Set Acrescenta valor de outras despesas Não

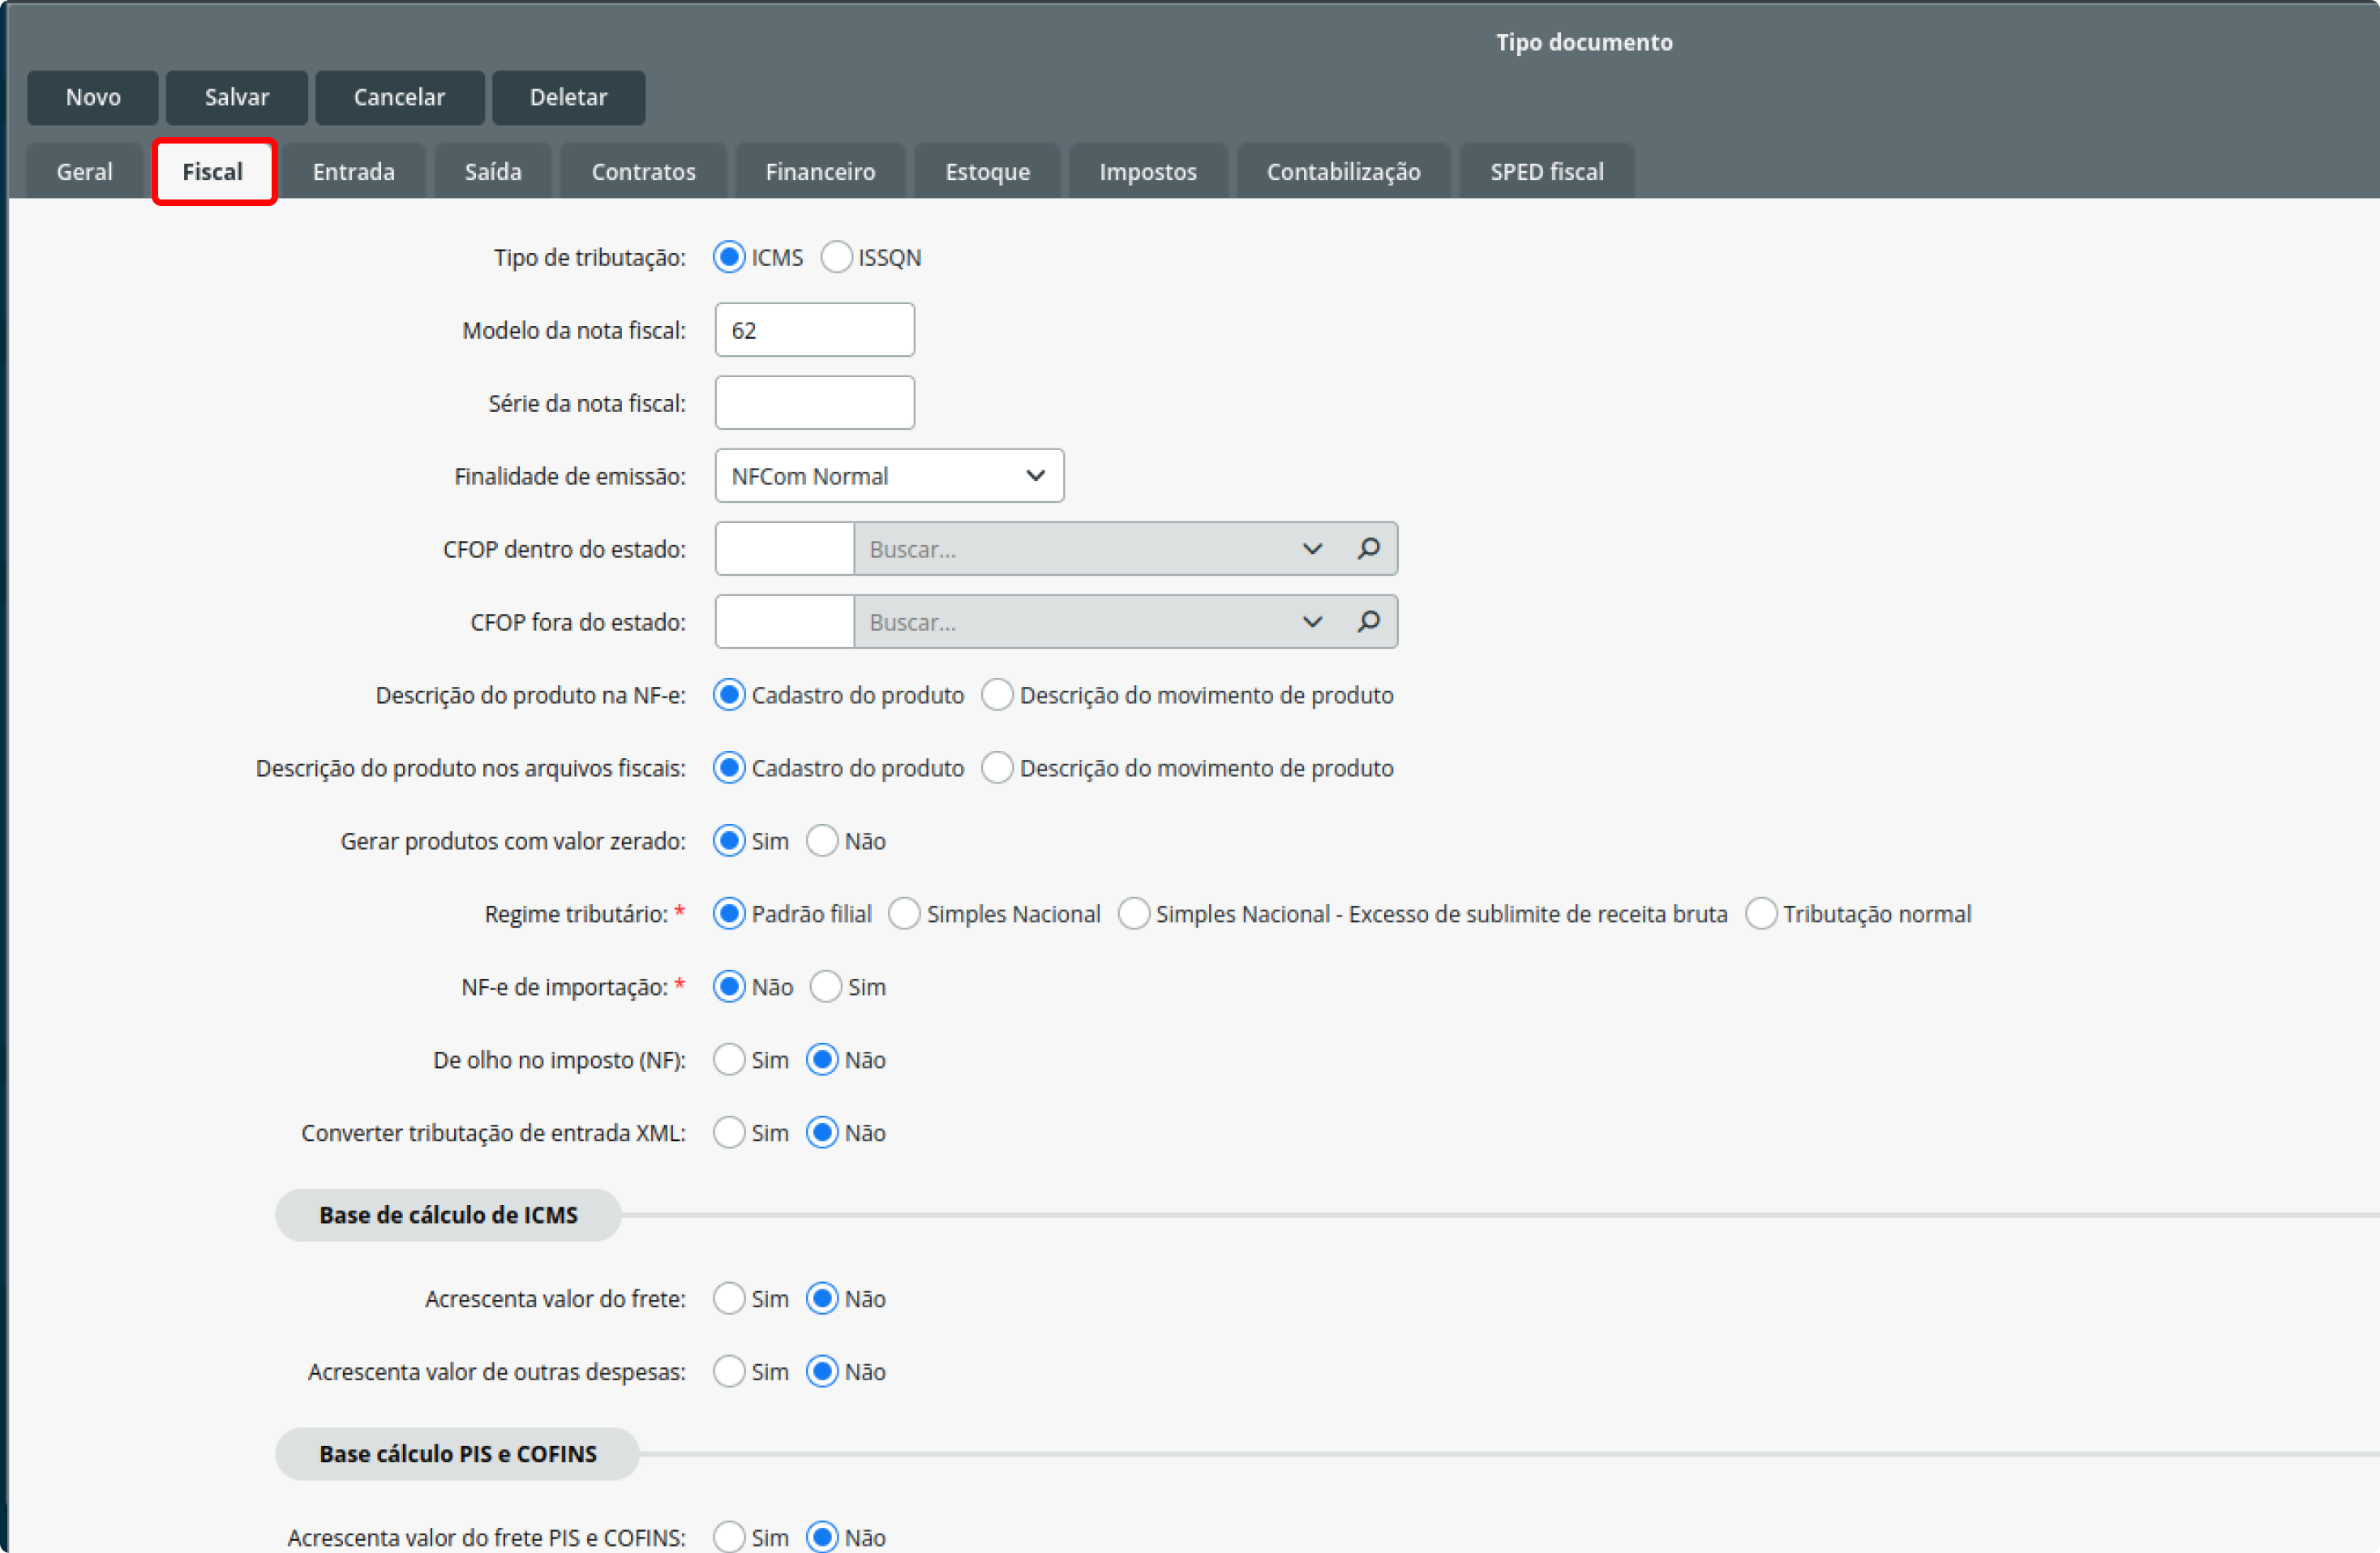[822, 1371]
